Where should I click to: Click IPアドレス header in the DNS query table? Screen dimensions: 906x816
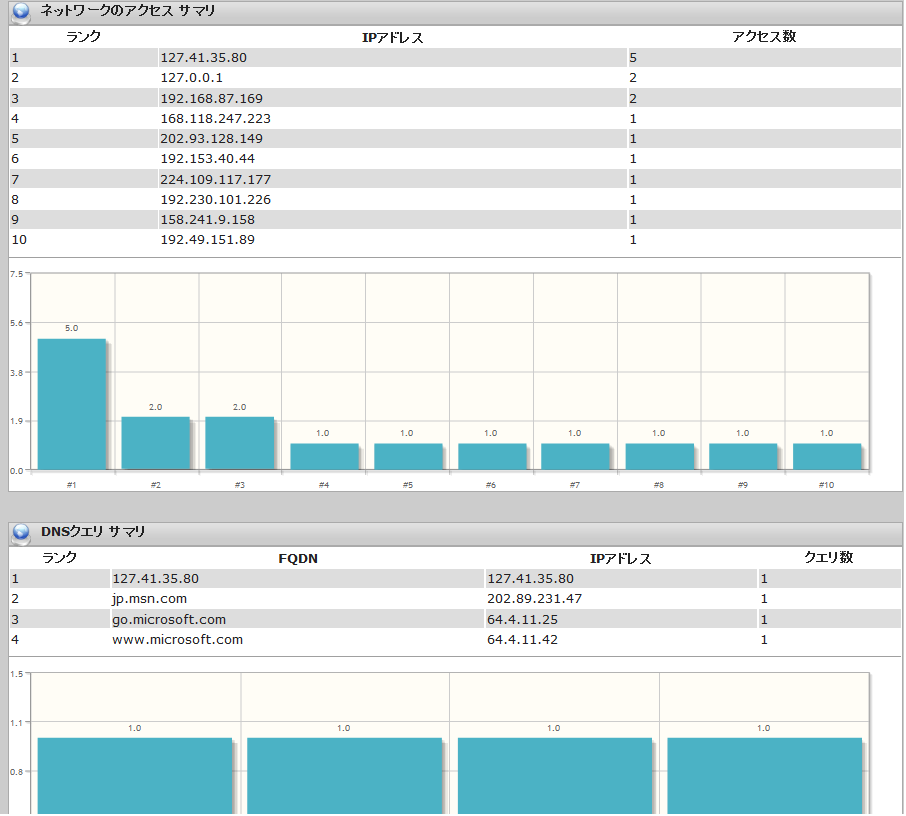pos(620,558)
